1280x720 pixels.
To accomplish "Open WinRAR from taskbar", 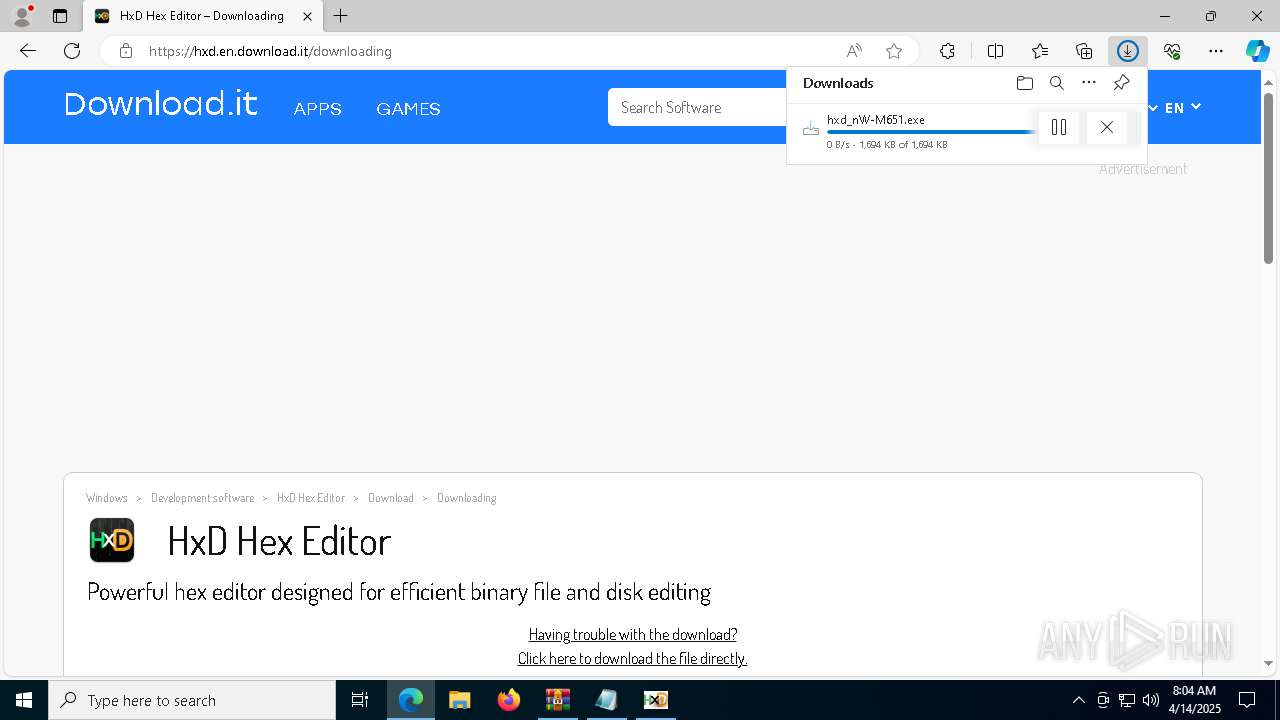I will point(558,700).
